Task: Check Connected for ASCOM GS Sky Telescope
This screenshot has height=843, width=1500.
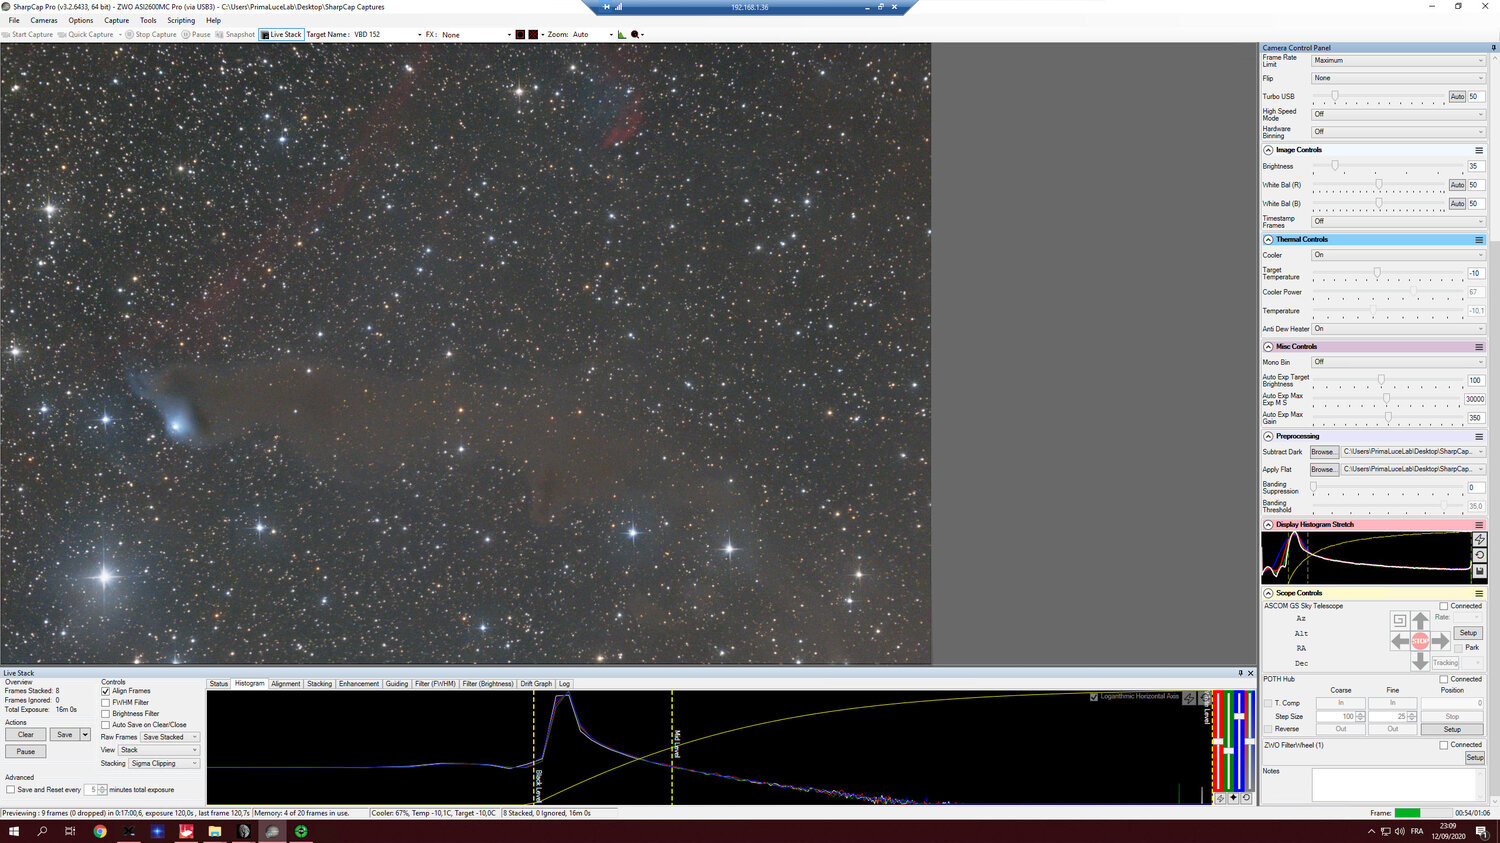Action: click(x=1444, y=606)
